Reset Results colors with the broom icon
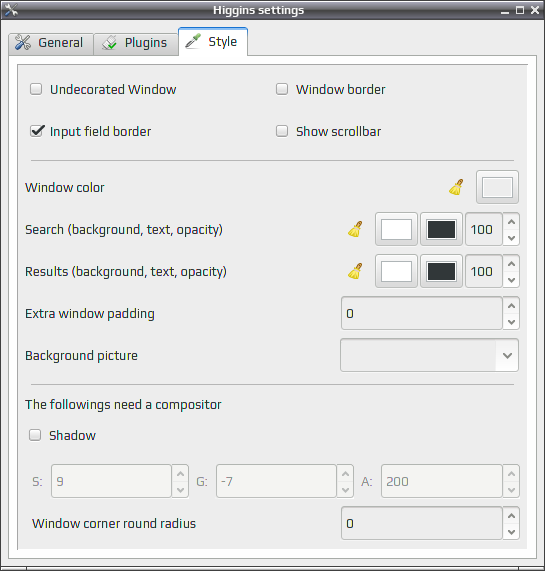The width and height of the screenshot is (545, 571). (355, 271)
